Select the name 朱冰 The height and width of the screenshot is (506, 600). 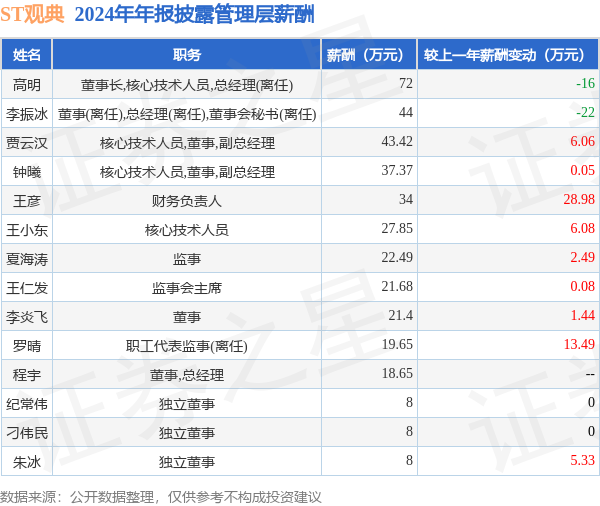tap(27, 462)
